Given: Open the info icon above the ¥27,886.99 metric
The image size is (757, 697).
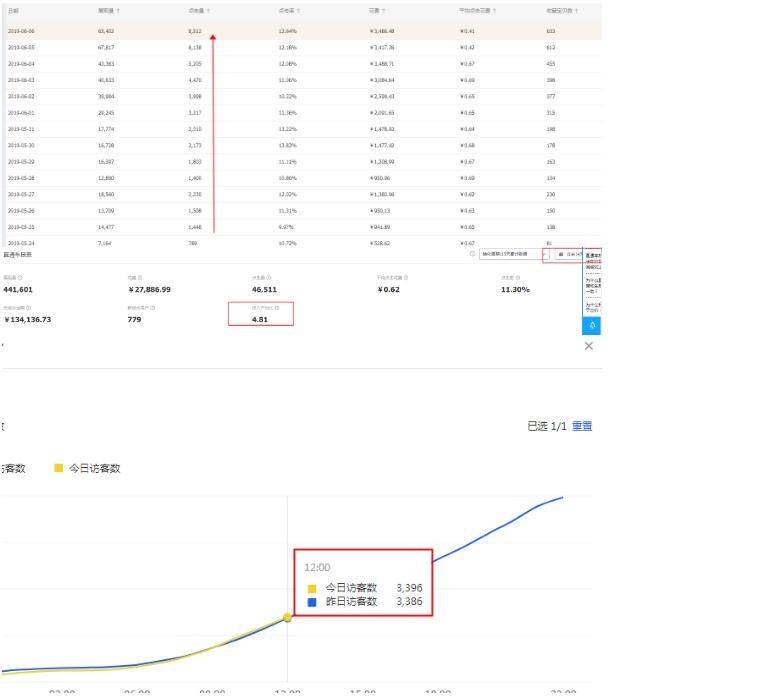Looking at the screenshot, I should click(140, 278).
